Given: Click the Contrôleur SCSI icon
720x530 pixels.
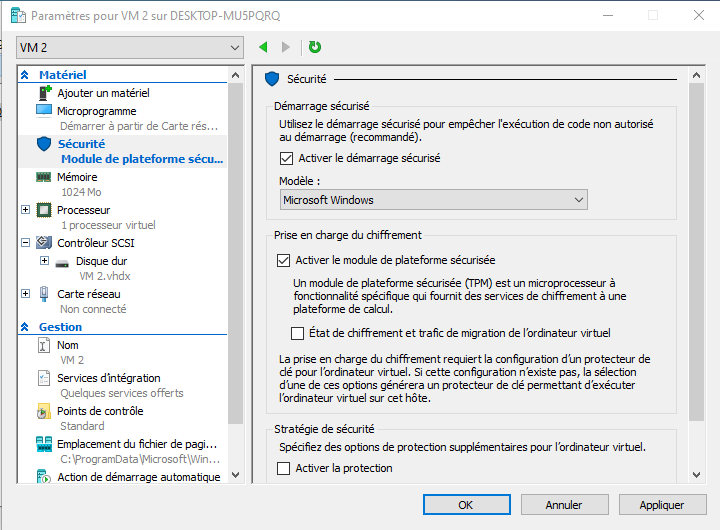Looking at the screenshot, I should click(x=43, y=243).
